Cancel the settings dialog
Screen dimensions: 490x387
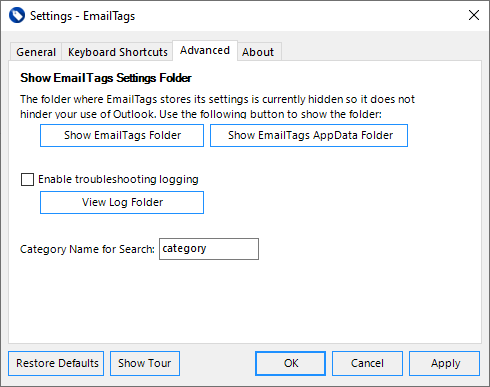[x=367, y=363]
